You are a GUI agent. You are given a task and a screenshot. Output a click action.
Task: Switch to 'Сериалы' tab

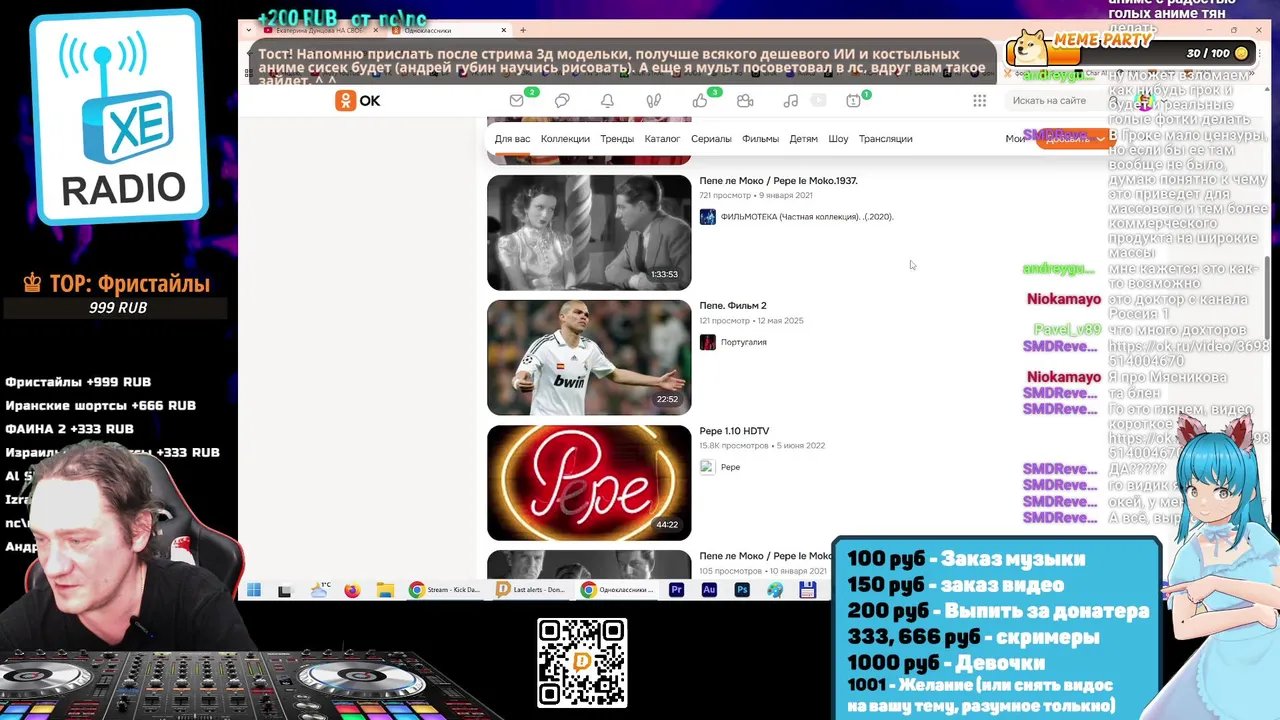(x=711, y=139)
